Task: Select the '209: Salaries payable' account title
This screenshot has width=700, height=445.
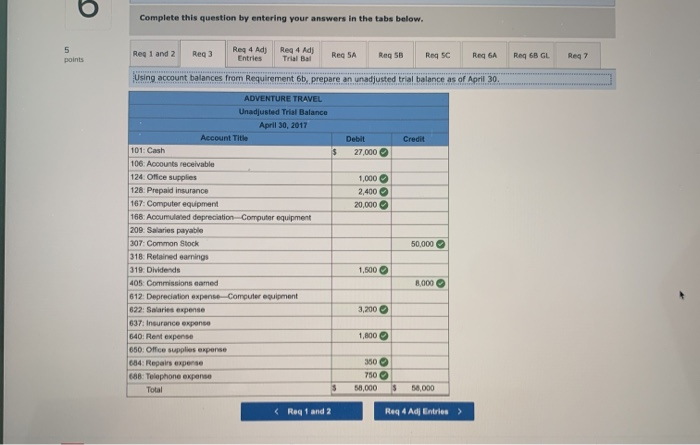Action: [x=167, y=230]
